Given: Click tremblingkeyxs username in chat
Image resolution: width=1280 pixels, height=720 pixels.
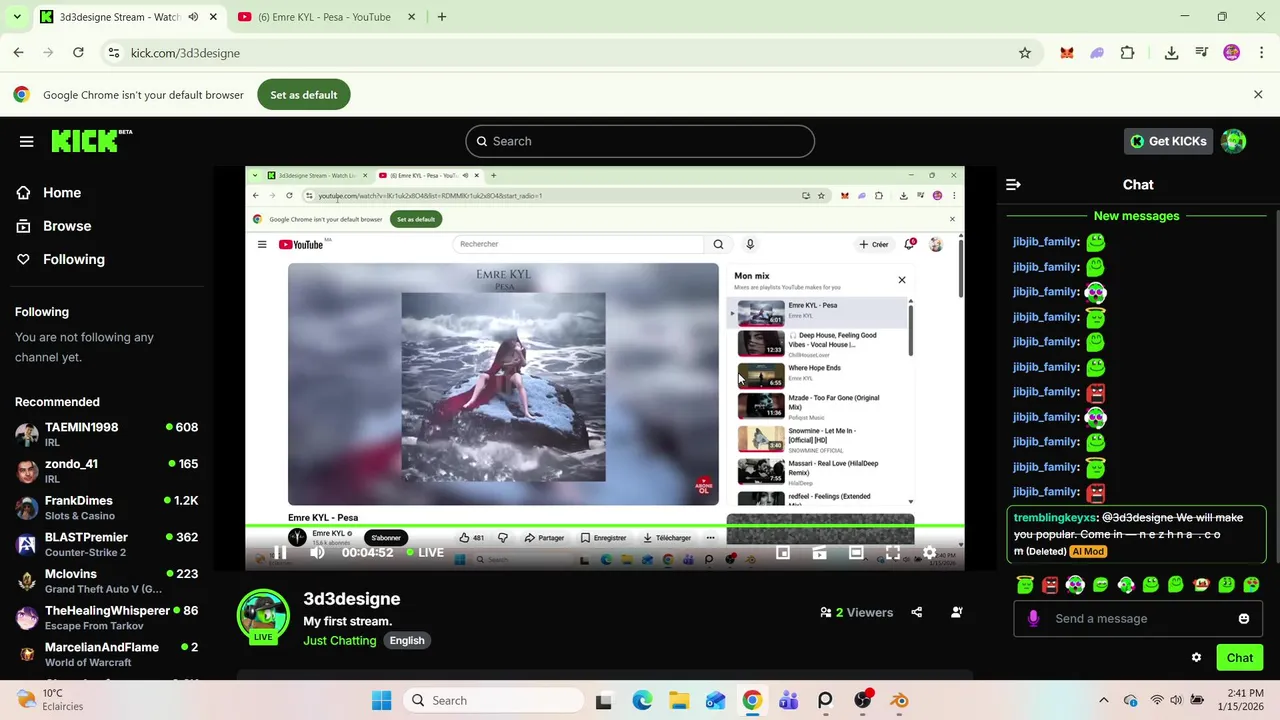Looking at the screenshot, I should [1055, 518].
